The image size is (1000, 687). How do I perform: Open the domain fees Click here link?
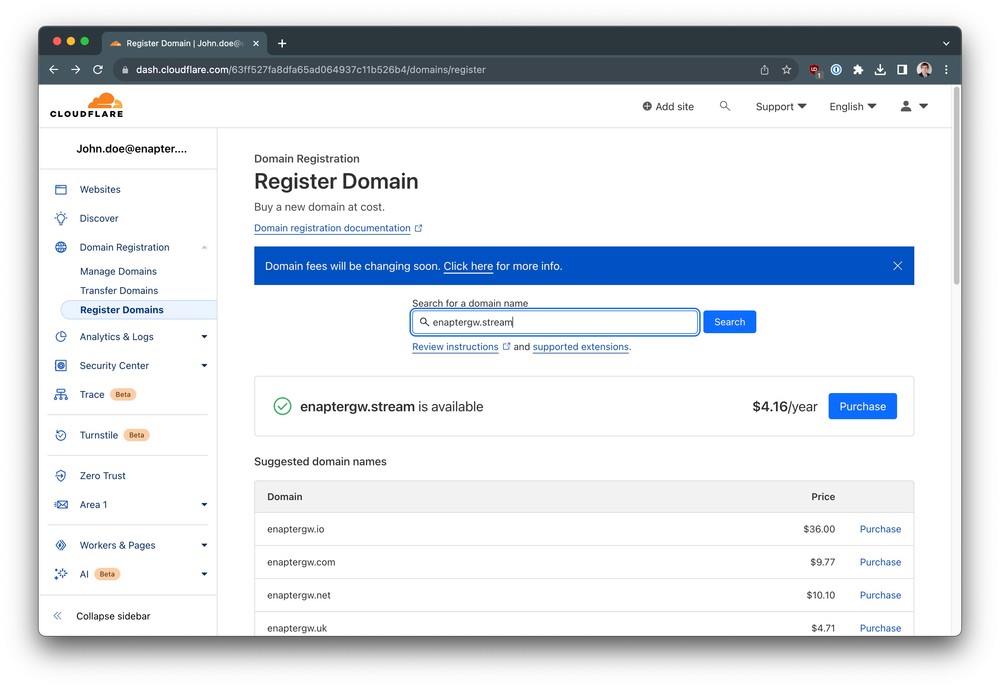pos(468,266)
